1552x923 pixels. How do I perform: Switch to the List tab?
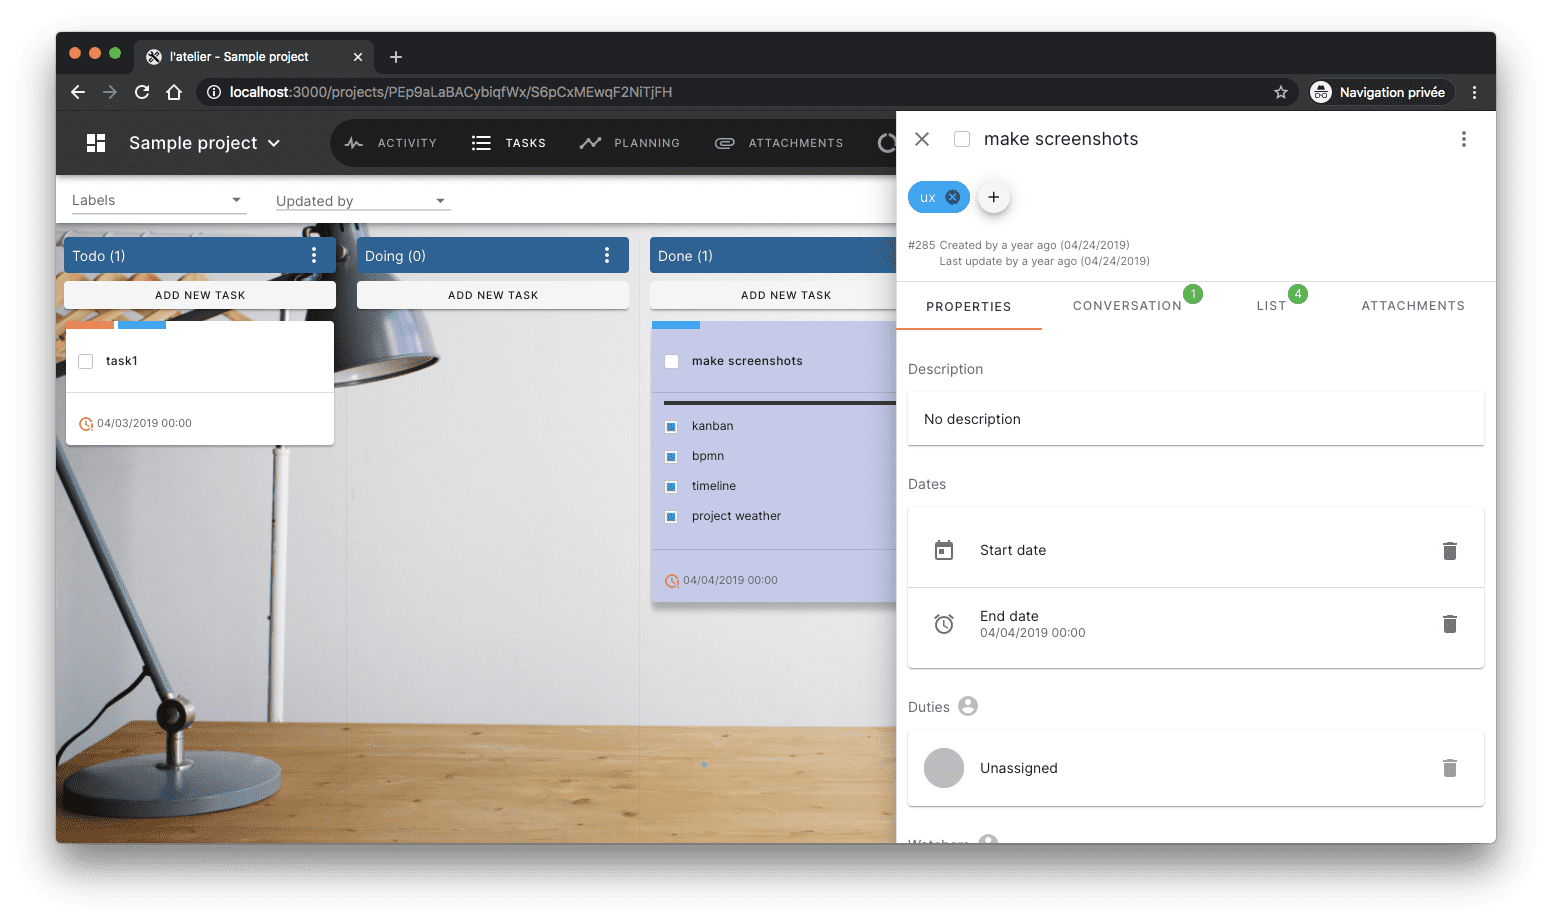click(x=1271, y=306)
